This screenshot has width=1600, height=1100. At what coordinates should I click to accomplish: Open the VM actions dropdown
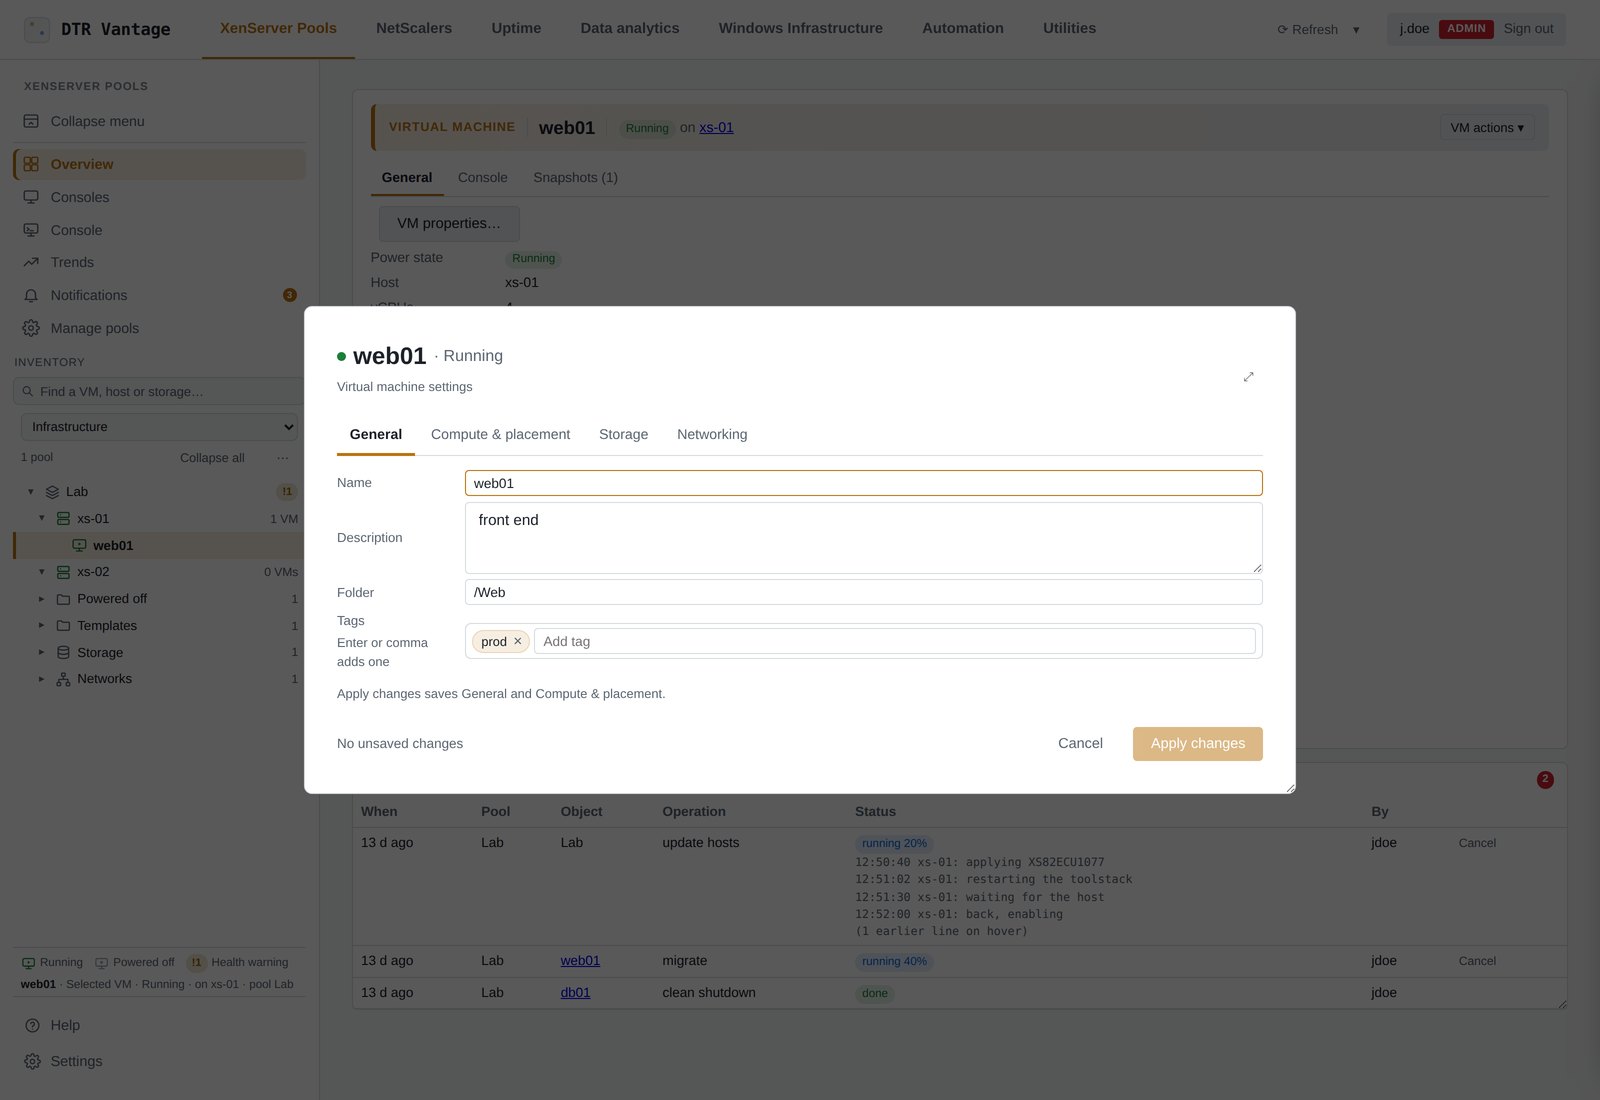click(1487, 128)
